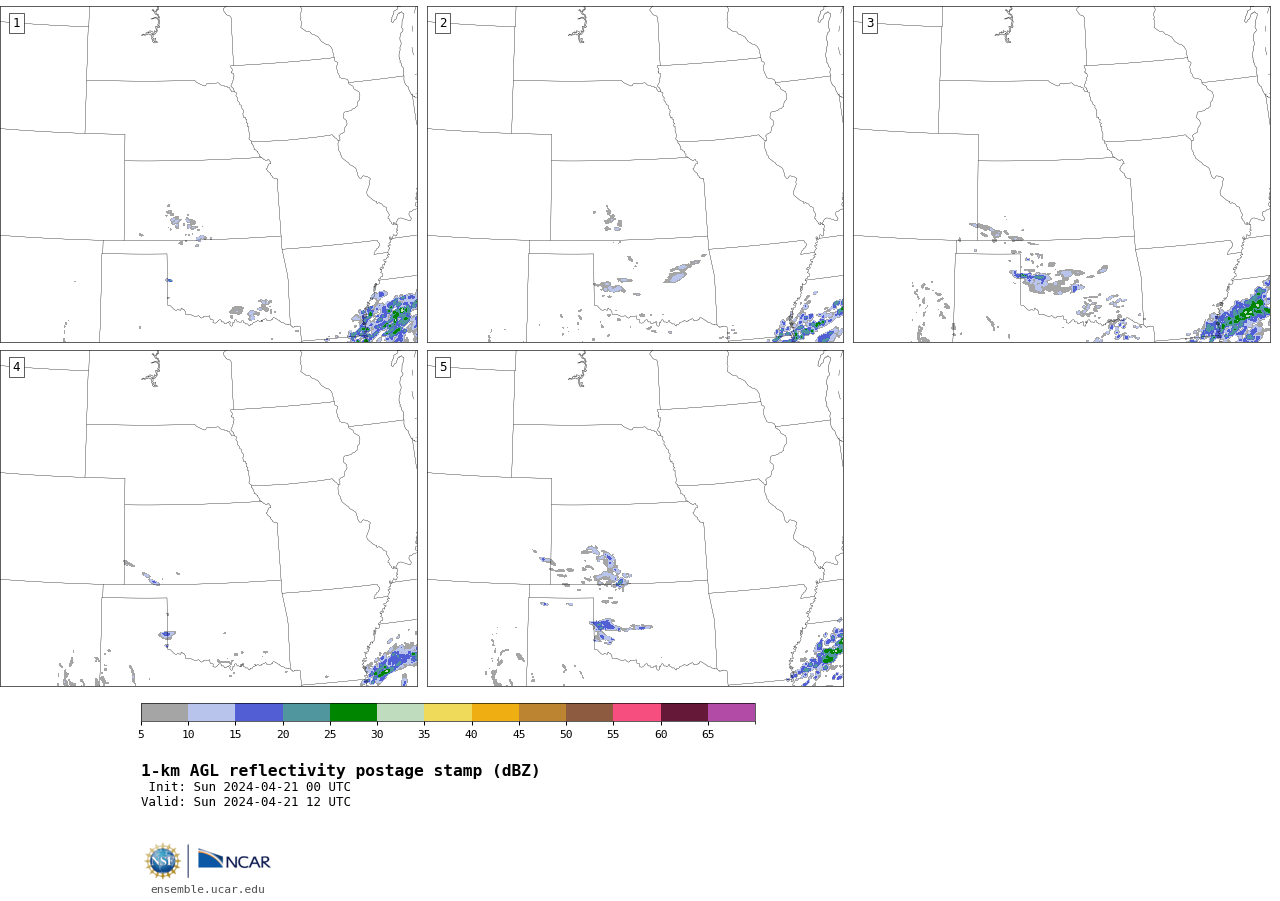Image resolution: width=1280 pixels, height=901 pixels.
Task: Click the panel number 2 label
Action: [x=443, y=23]
